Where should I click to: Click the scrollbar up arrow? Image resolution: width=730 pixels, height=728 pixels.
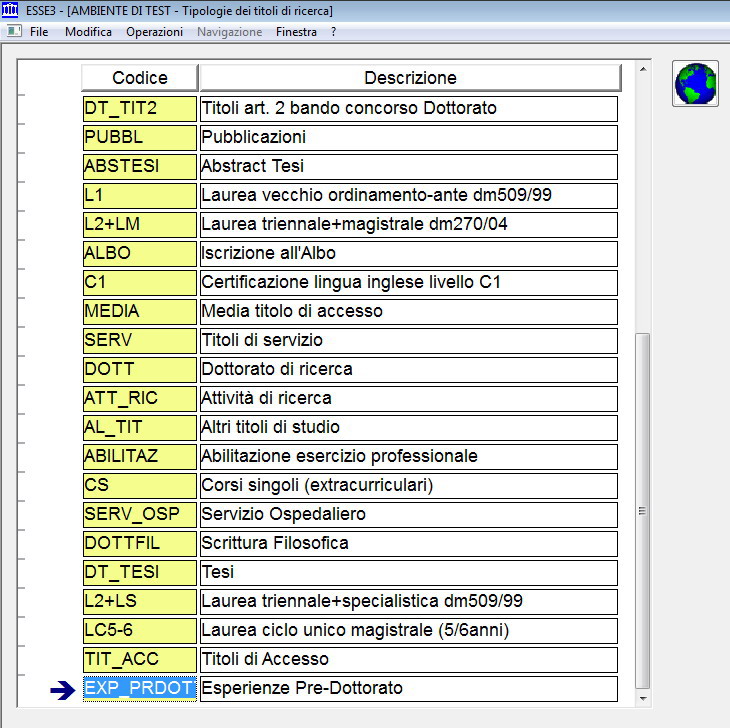click(x=643, y=69)
